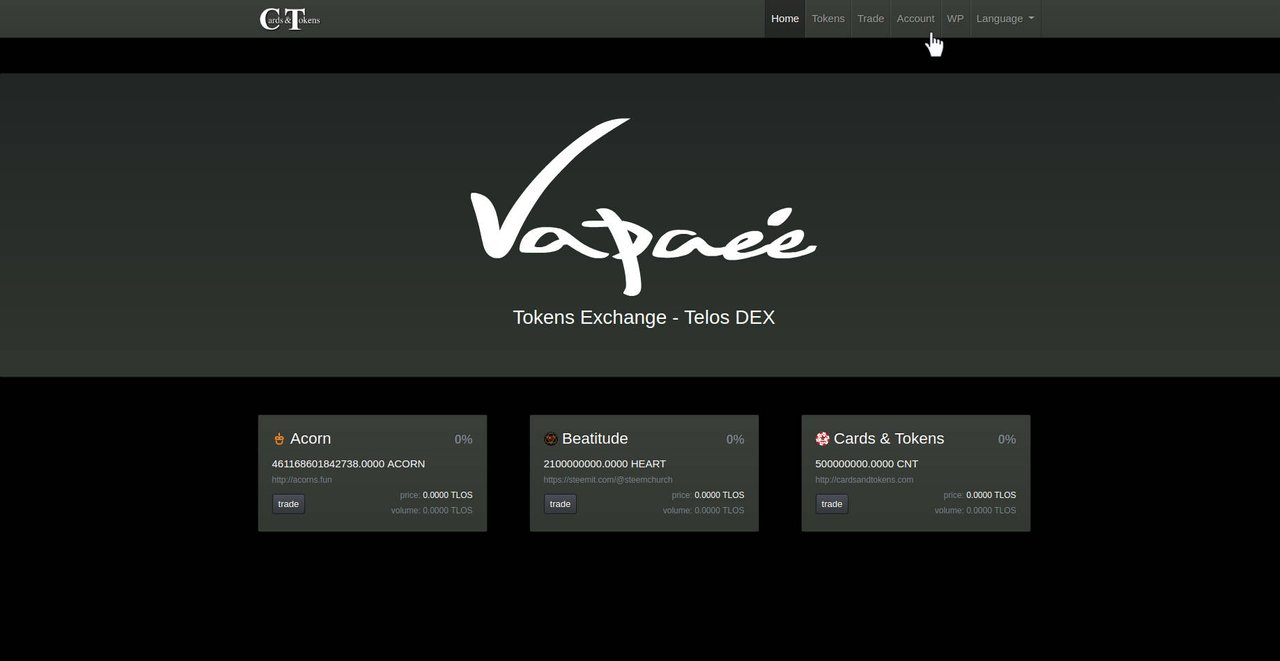Click the Acorn price 0.0000 TLOS
This screenshot has width=1280, height=661.
[x=448, y=495]
